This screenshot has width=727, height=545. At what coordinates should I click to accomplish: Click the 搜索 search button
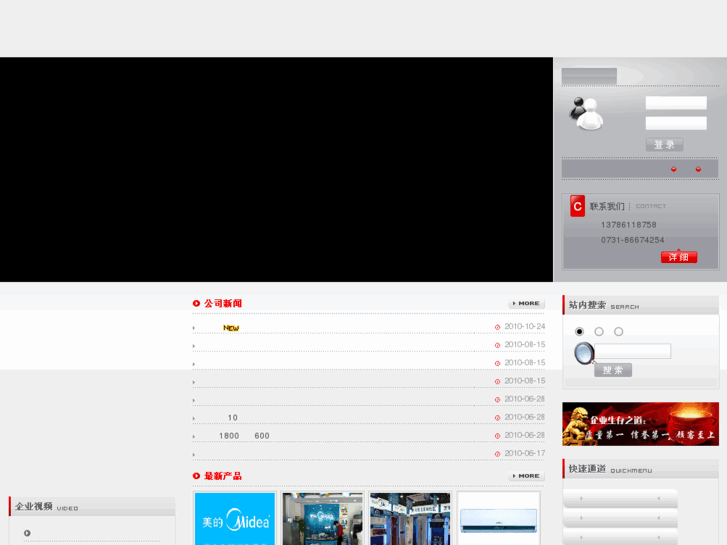point(613,370)
